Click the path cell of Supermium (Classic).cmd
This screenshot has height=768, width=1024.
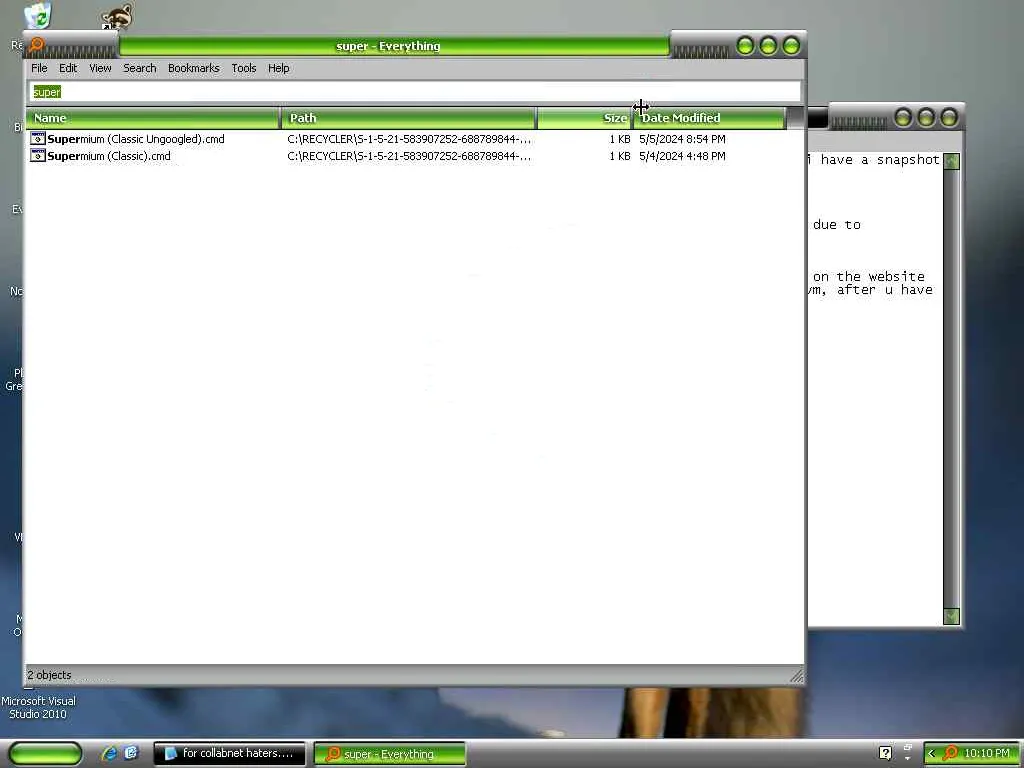coord(409,156)
